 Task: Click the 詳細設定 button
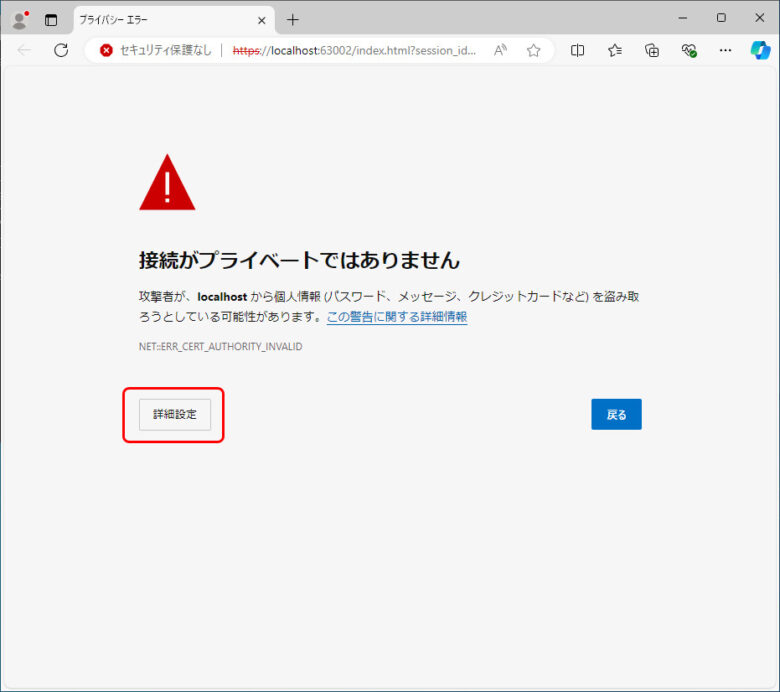(x=175, y=414)
